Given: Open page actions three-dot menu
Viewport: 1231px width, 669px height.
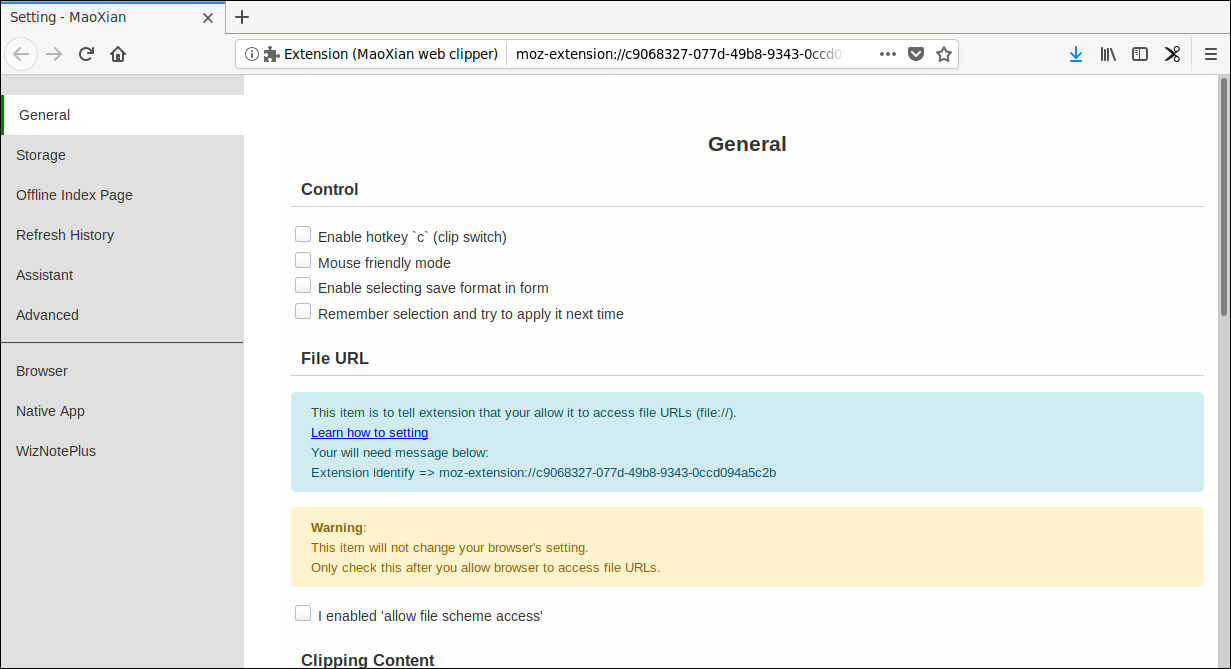Looking at the screenshot, I should (x=887, y=54).
